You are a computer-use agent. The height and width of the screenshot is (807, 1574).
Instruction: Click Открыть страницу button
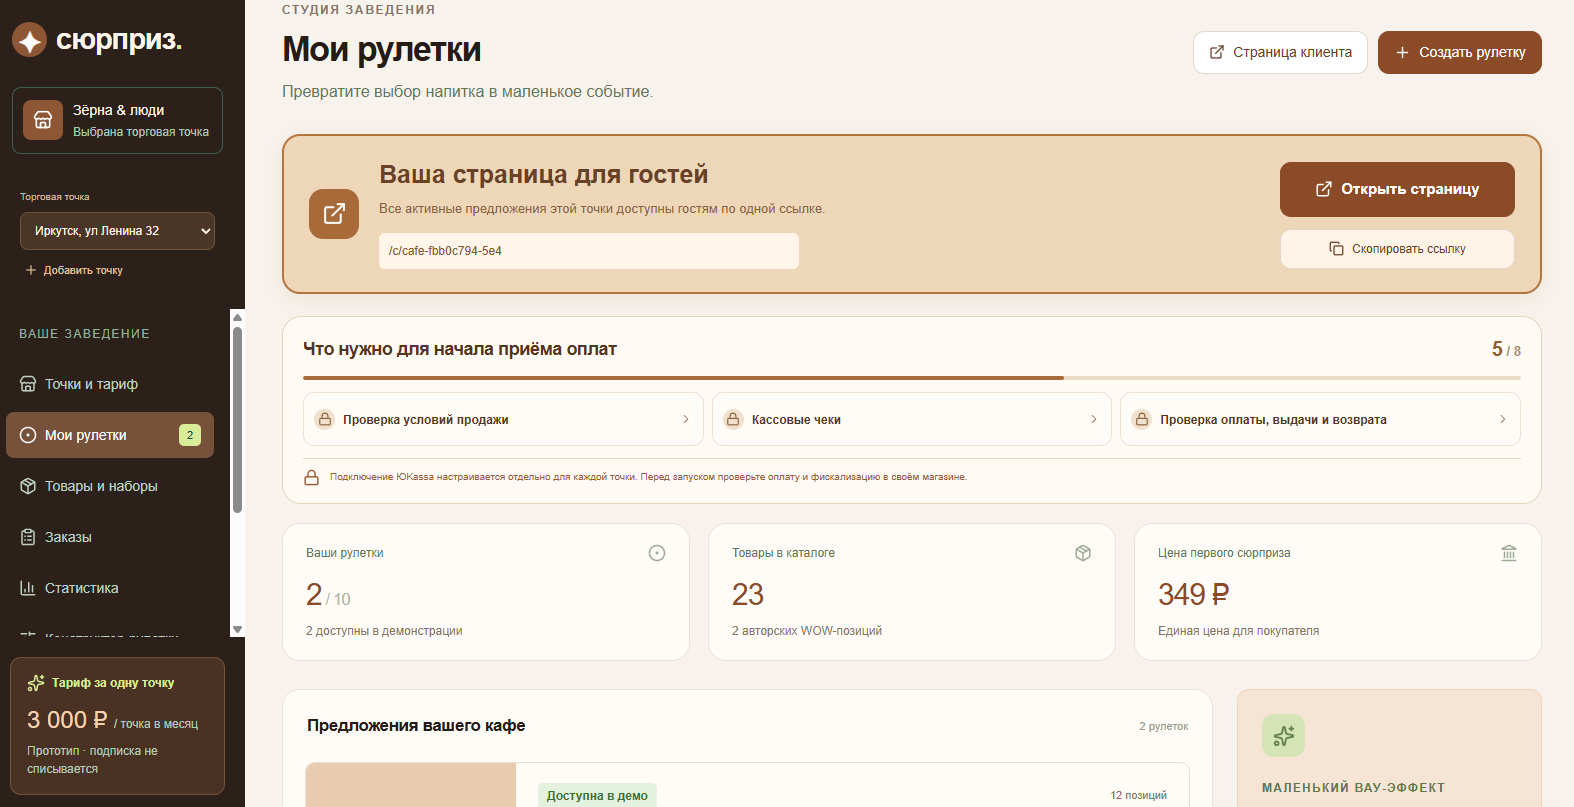[1397, 189]
